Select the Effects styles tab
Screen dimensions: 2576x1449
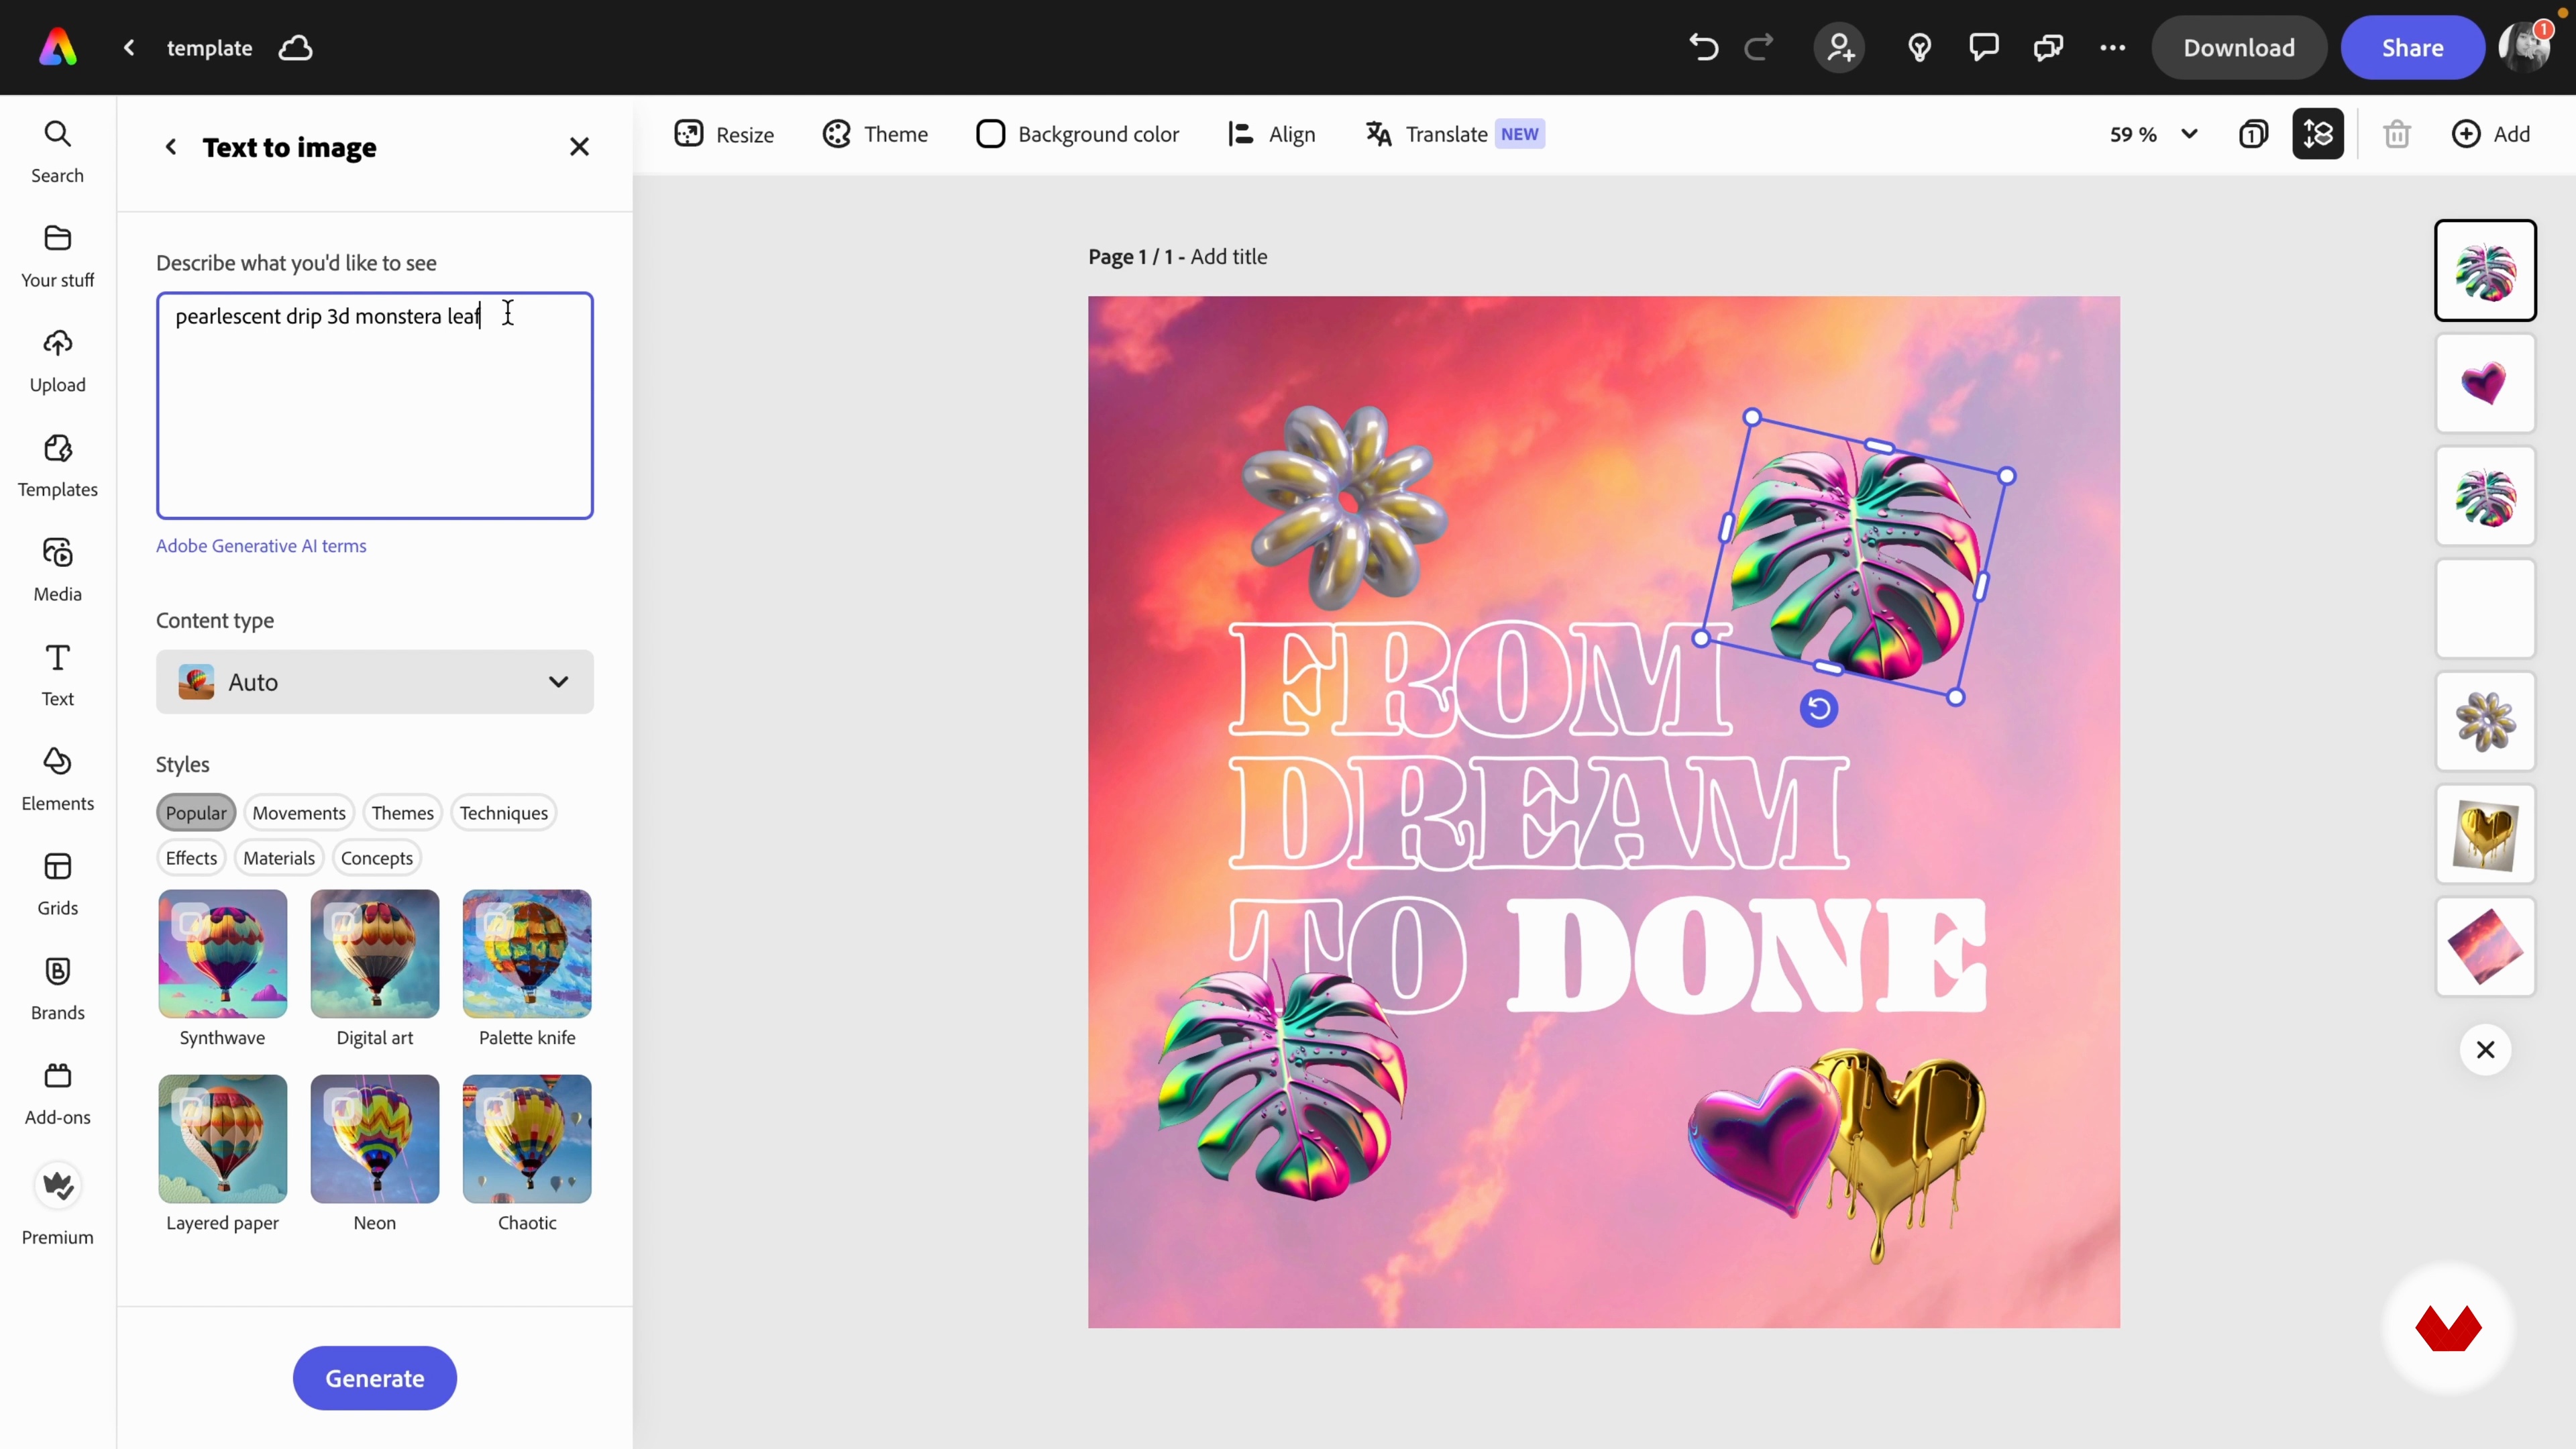(x=191, y=858)
